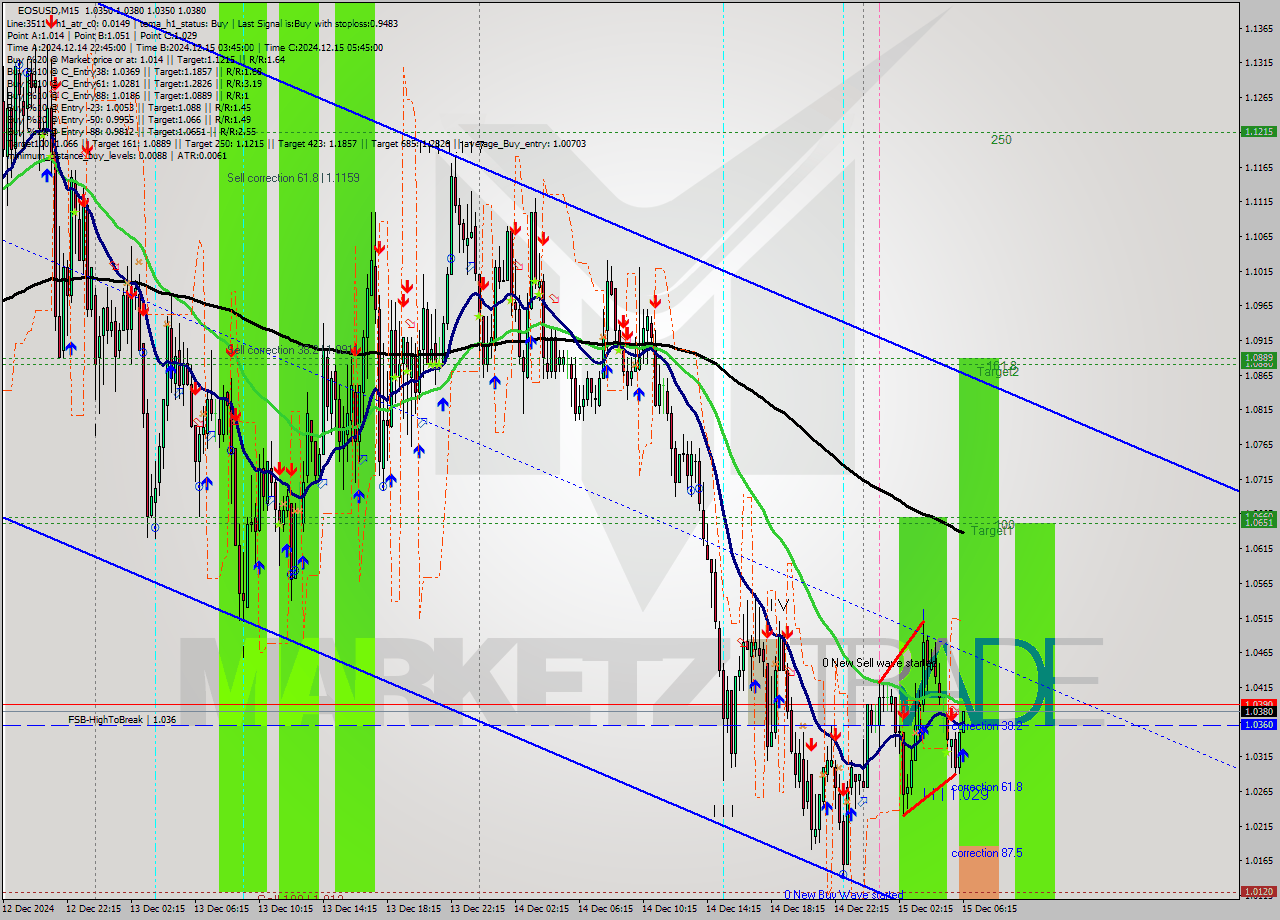Select the 'correction 87.5' label

[x=987, y=853]
